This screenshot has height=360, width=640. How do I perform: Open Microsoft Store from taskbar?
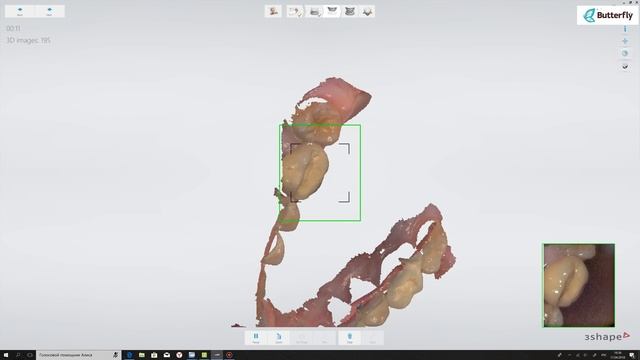[154, 355]
